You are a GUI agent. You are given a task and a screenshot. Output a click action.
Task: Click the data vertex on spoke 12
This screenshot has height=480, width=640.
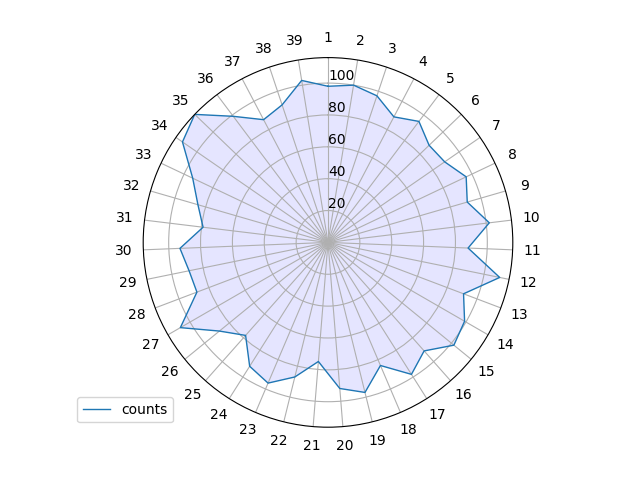click(499, 278)
